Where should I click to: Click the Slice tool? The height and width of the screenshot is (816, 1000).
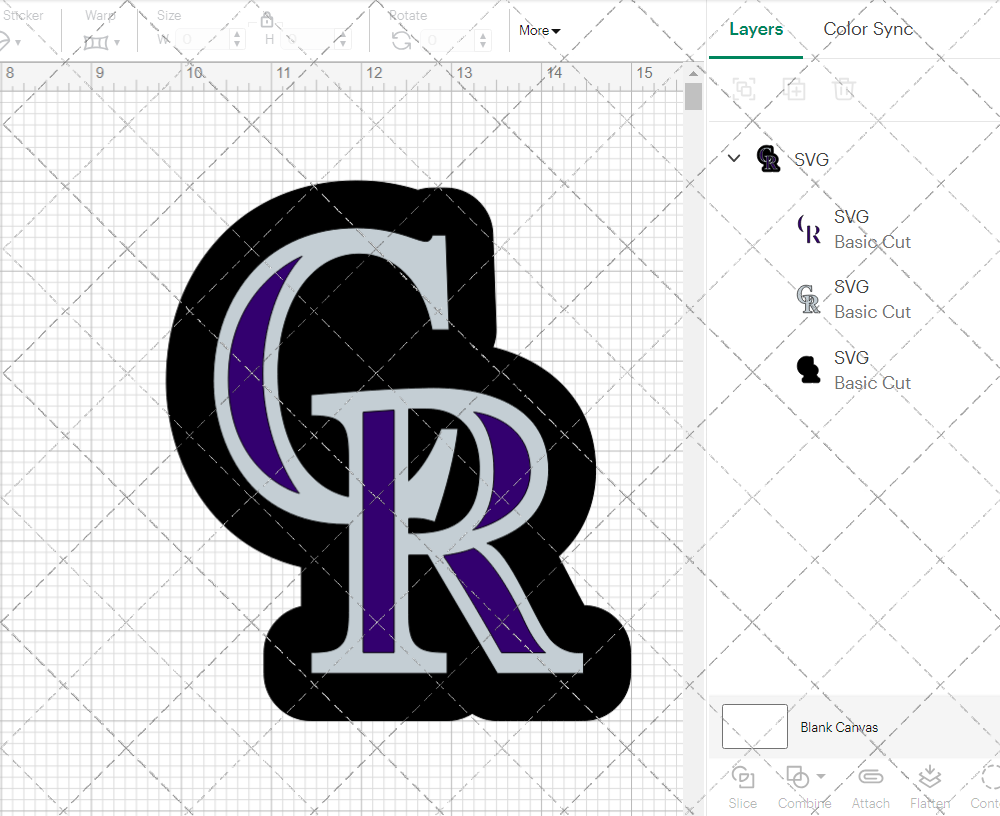743,787
